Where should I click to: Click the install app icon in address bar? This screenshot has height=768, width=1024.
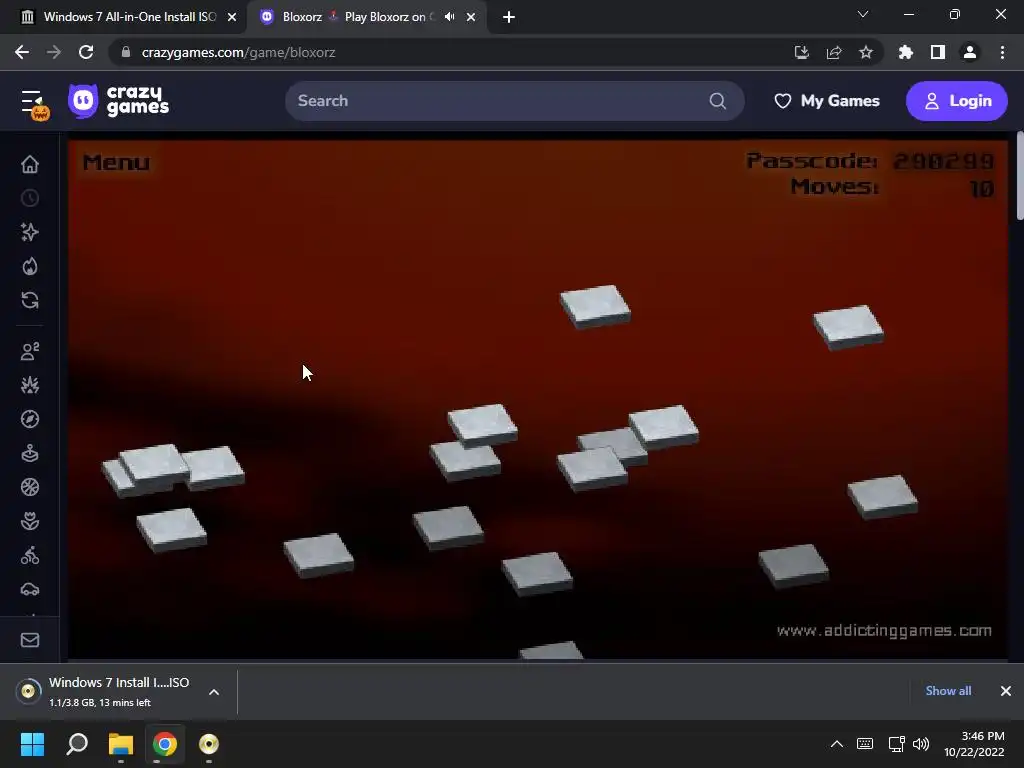pos(802,52)
